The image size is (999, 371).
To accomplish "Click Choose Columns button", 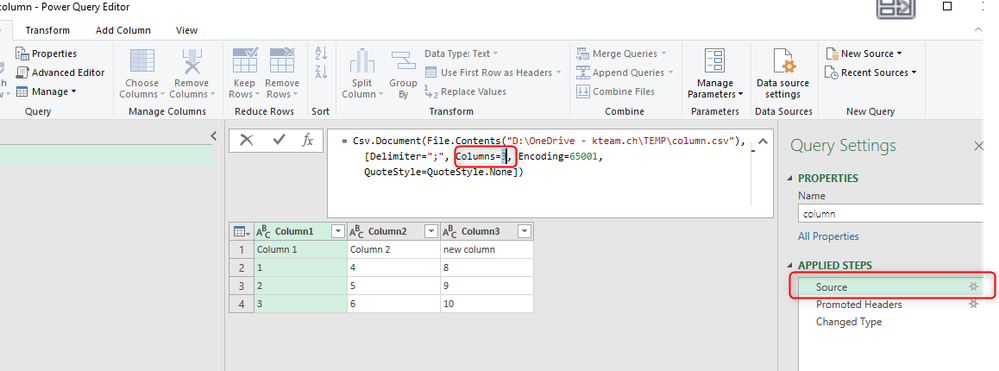I will [x=141, y=73].
